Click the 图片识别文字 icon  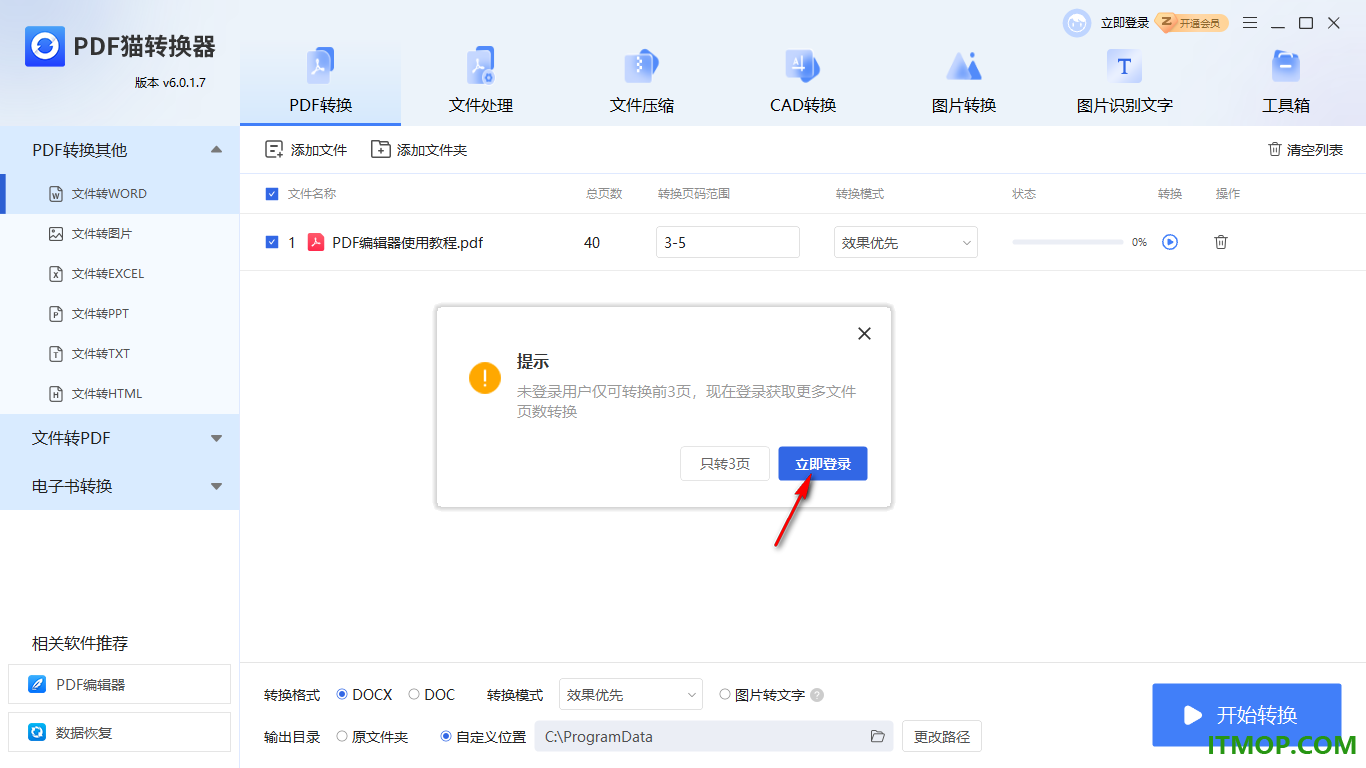pos(1124,67)
